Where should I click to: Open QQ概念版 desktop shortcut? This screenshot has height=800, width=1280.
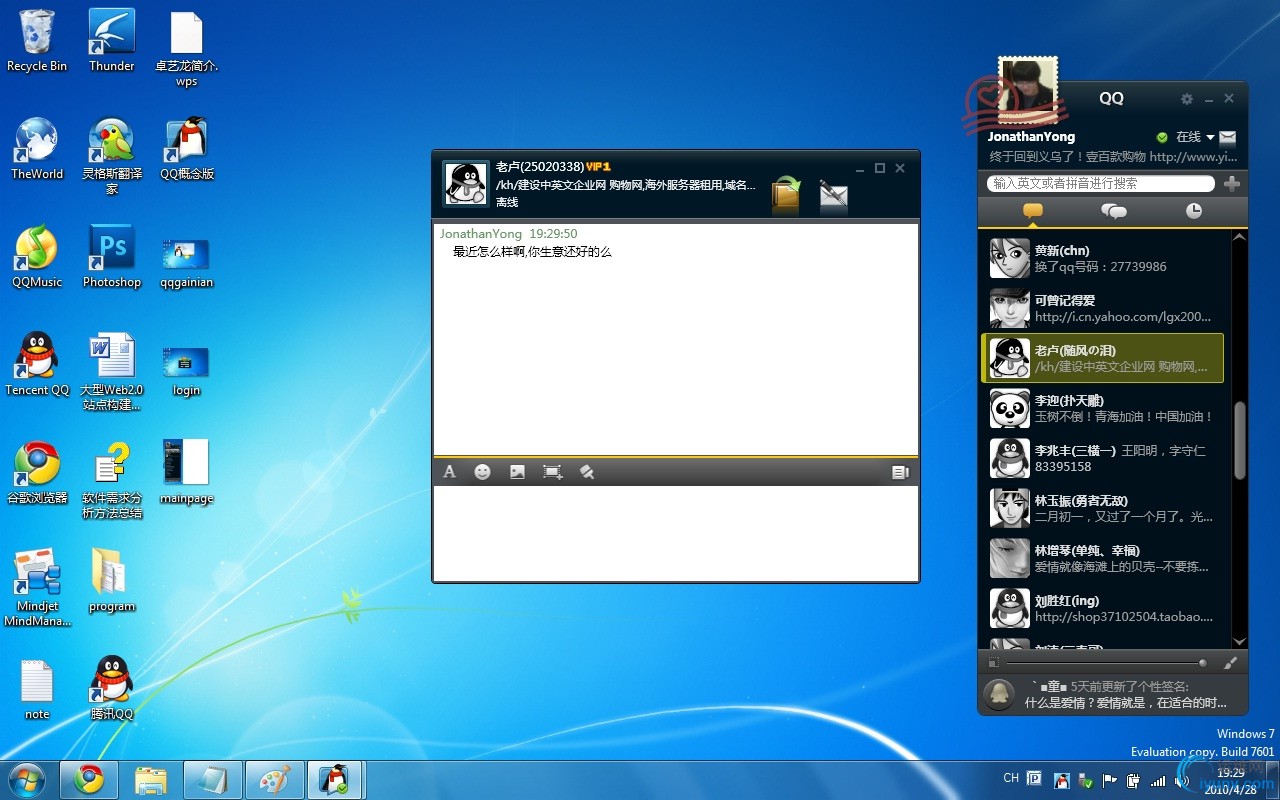coord(187,149)
